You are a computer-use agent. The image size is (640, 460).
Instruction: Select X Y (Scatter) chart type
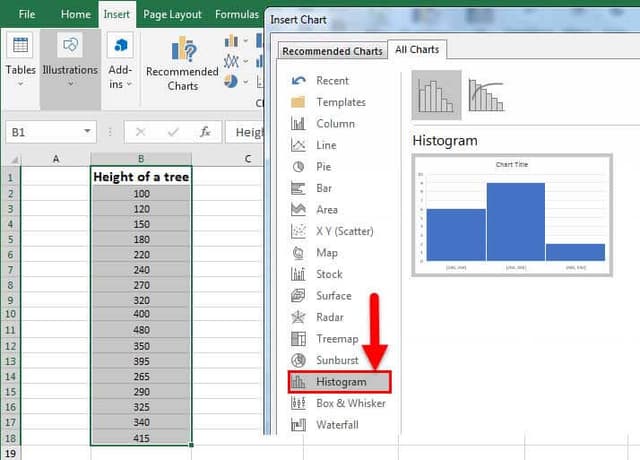[x=344, y=231]
